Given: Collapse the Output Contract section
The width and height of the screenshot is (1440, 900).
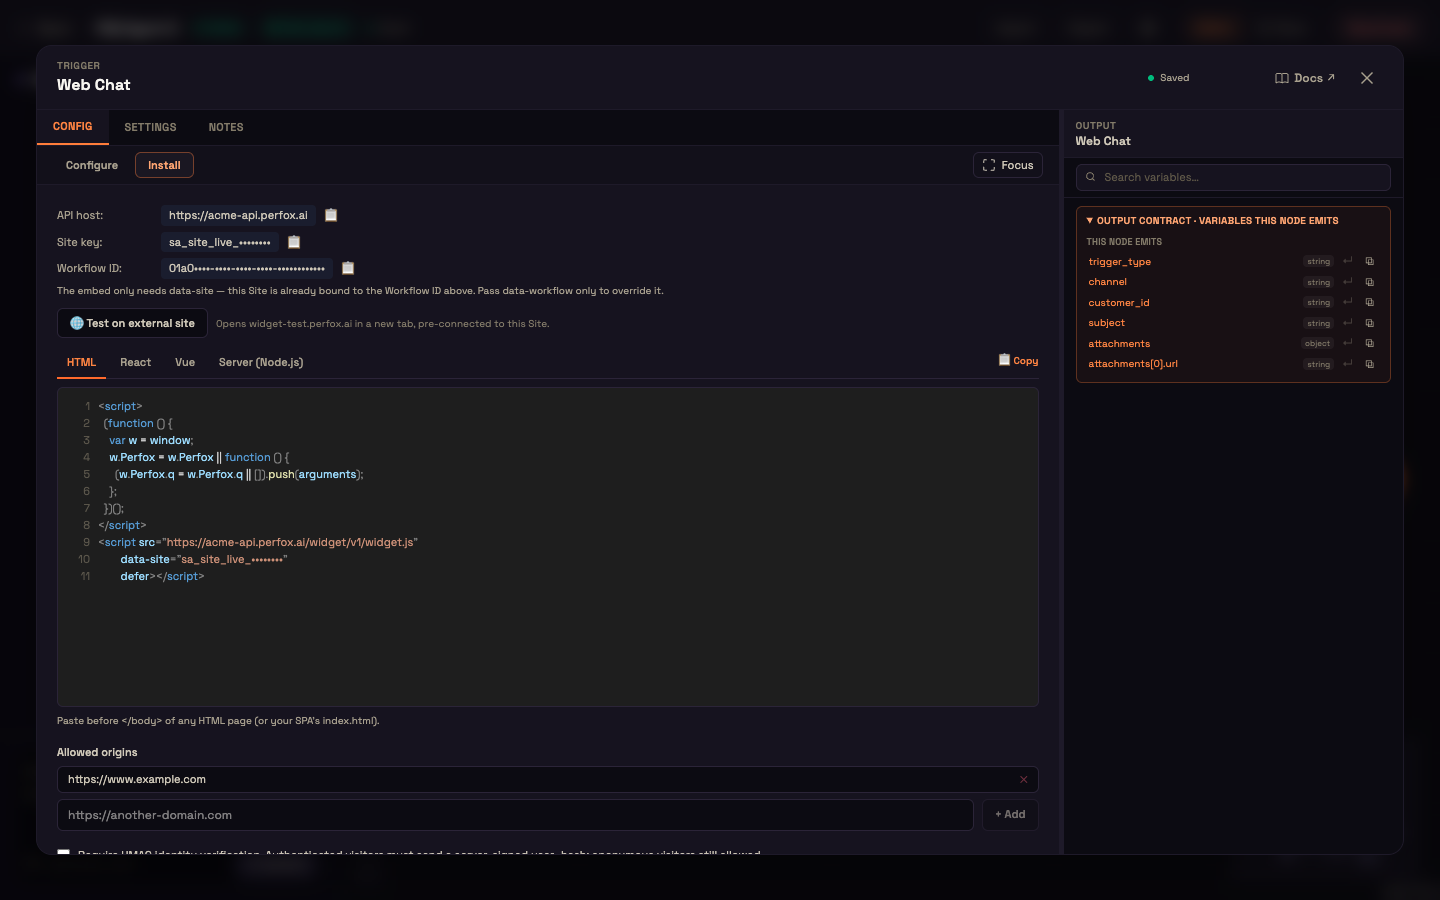Looking at the screenshot, I should pyautogui.click(x=1212, y=221).
